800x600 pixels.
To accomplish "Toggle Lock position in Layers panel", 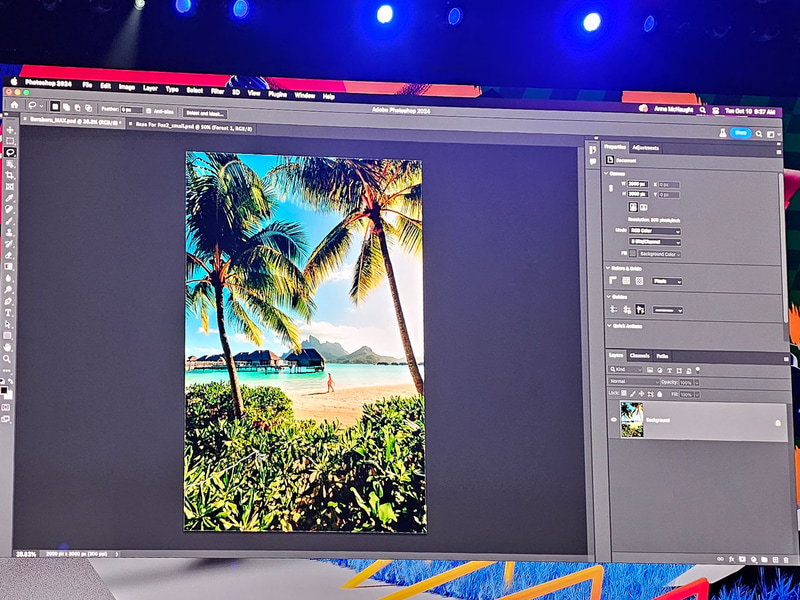I will 642,394.
